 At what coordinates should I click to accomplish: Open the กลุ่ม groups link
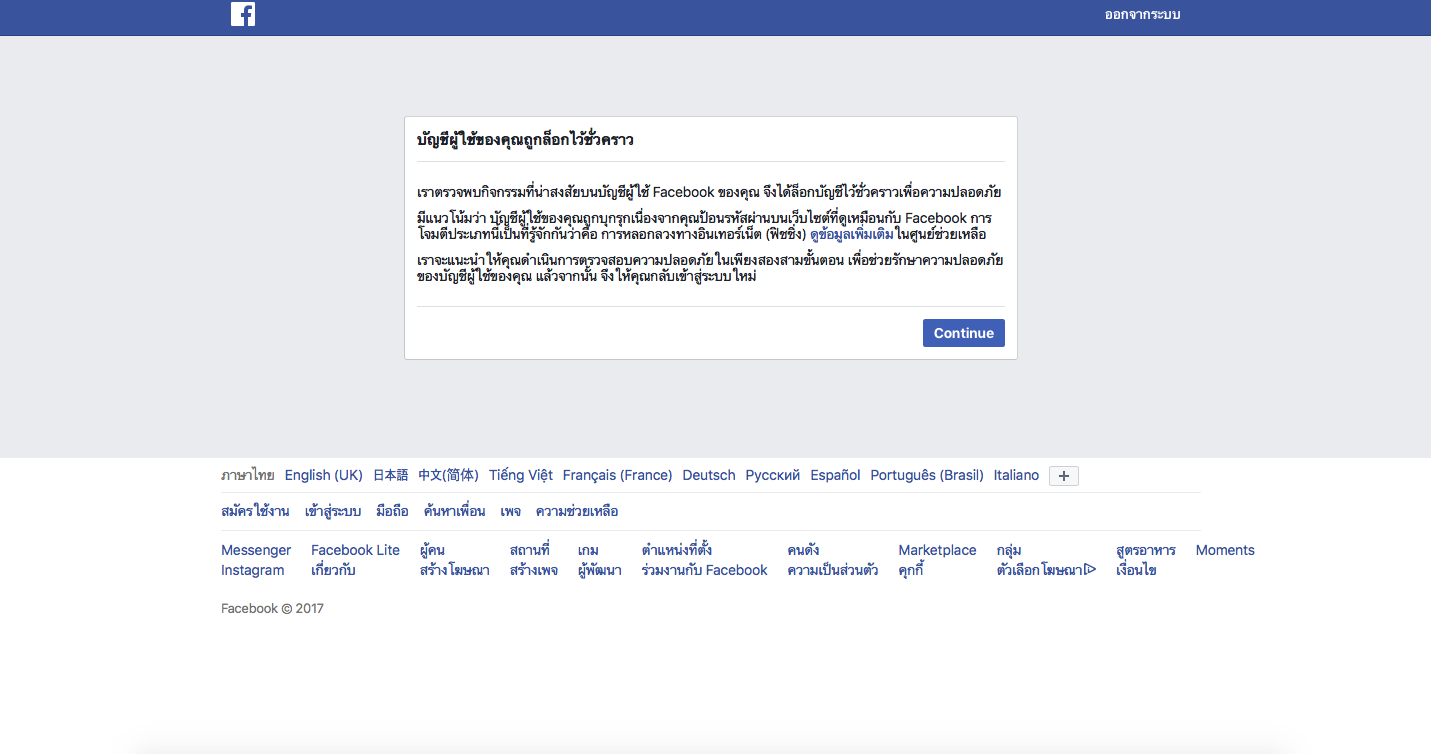coord(1009,550)
